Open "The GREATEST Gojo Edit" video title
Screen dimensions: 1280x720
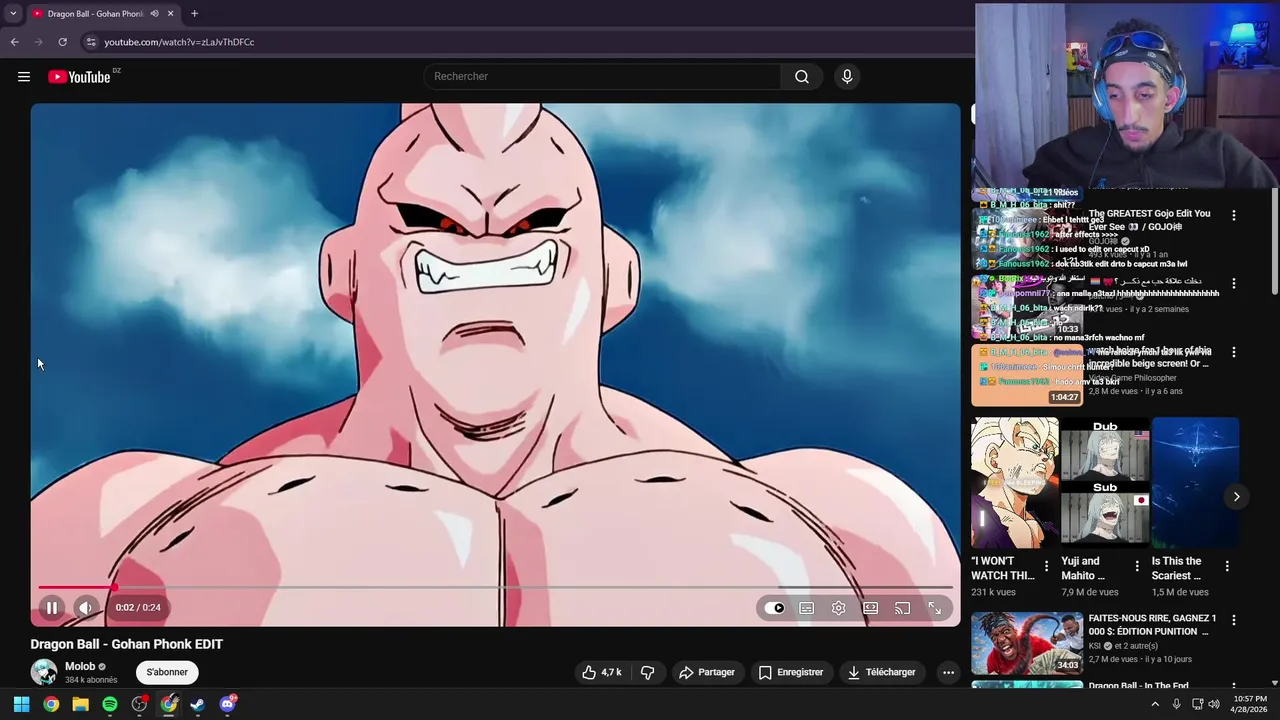point(1150,220)
